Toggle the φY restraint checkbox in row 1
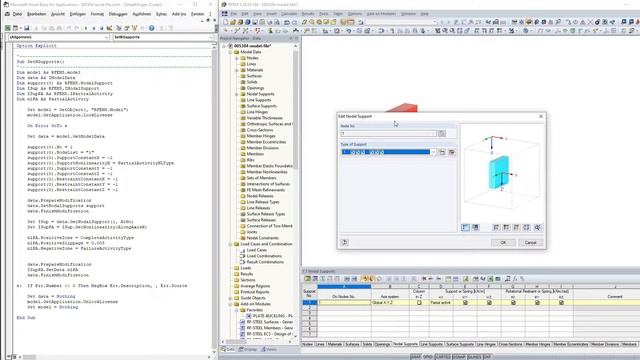Image resolution: width=640 pixels, height=360 pixels. (x=537, y=302)
